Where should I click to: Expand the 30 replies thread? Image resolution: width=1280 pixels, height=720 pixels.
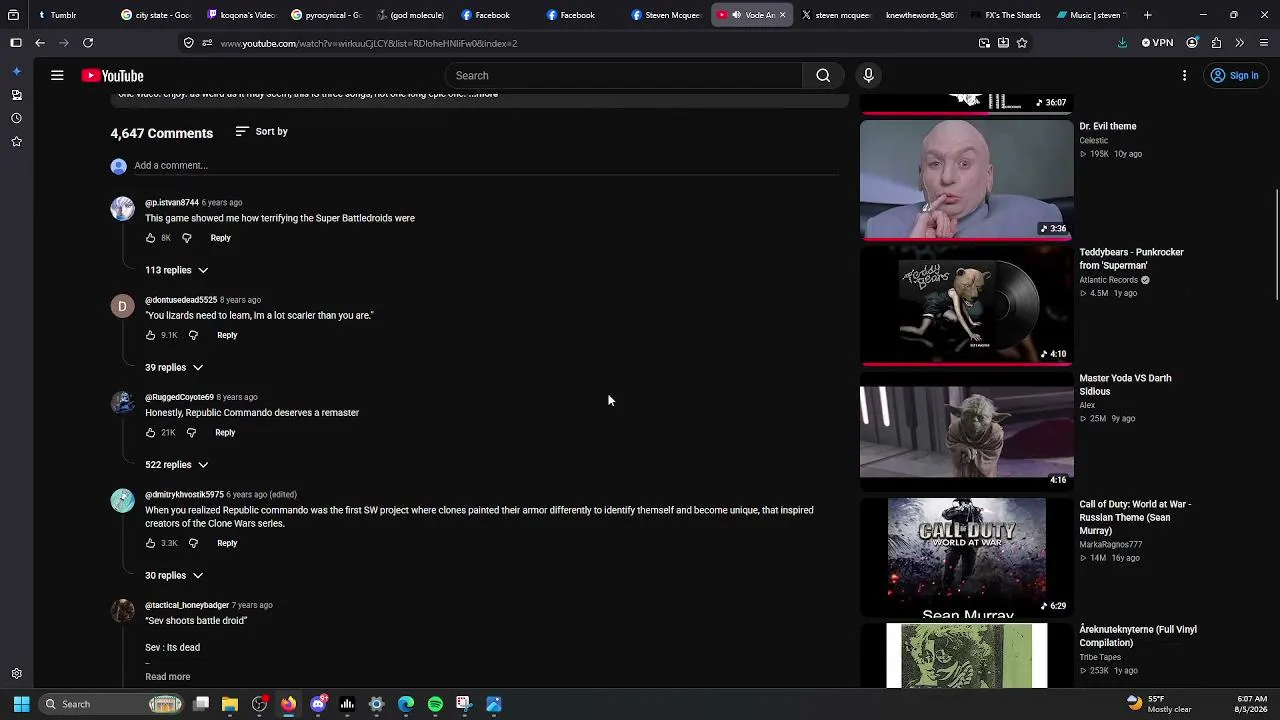[174, 575]
